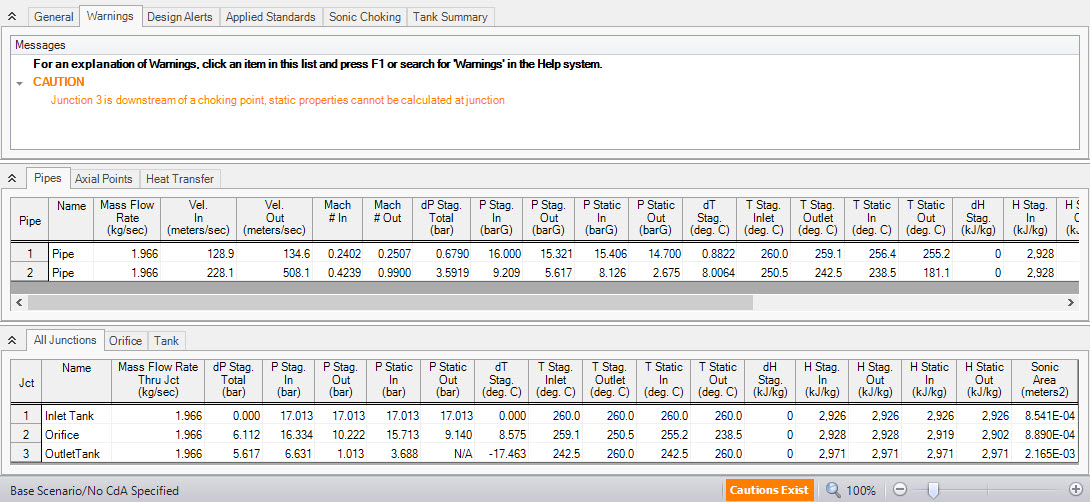Collapse the CAUTION message group
The image size is (1090, 502).
point(19,83)
